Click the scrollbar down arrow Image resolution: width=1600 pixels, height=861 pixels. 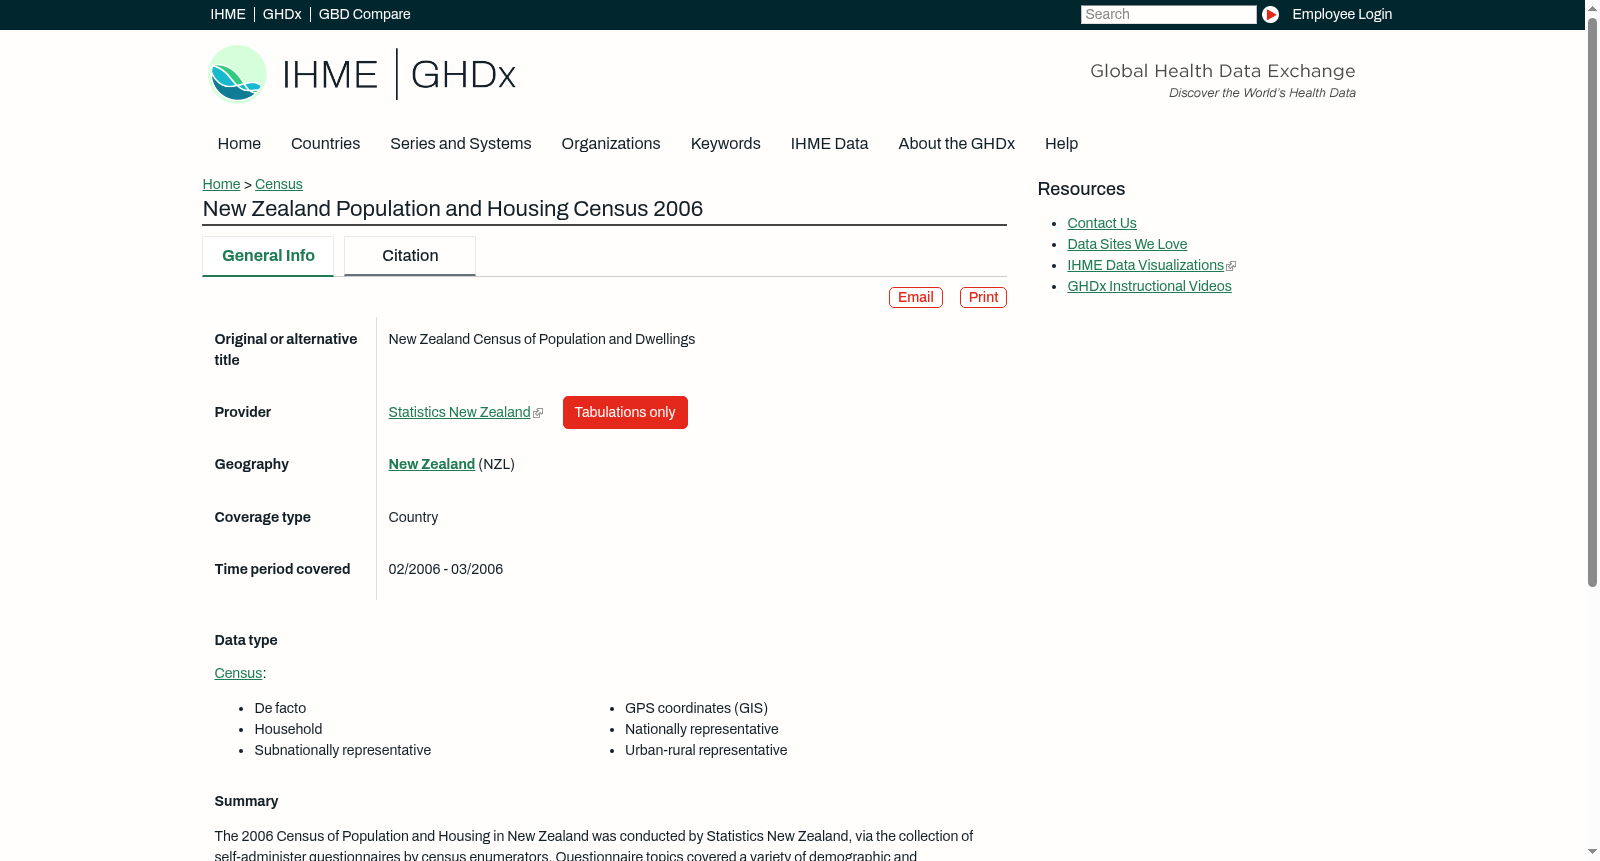click(1592, 852)
